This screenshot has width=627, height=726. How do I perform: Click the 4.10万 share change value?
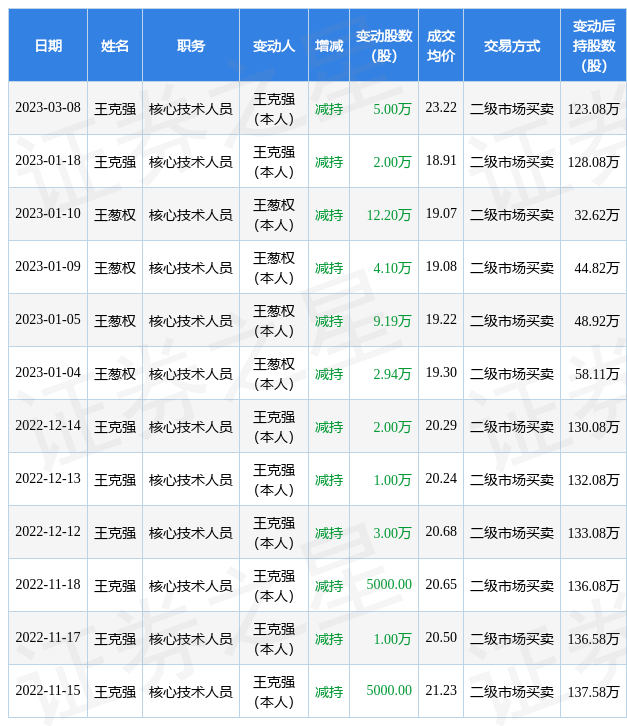pyautogui.click(x=392, y=268)
